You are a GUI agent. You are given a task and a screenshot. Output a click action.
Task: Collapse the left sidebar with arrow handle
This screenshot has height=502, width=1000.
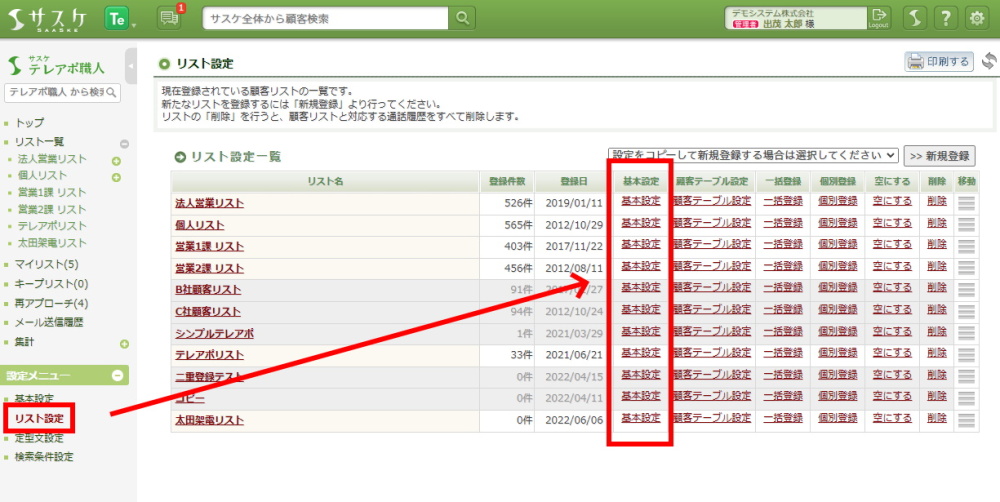click(131, 67)
